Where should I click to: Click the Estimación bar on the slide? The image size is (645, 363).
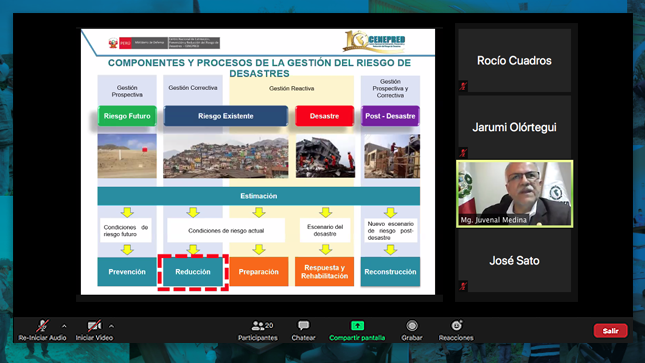click(259, 196)
